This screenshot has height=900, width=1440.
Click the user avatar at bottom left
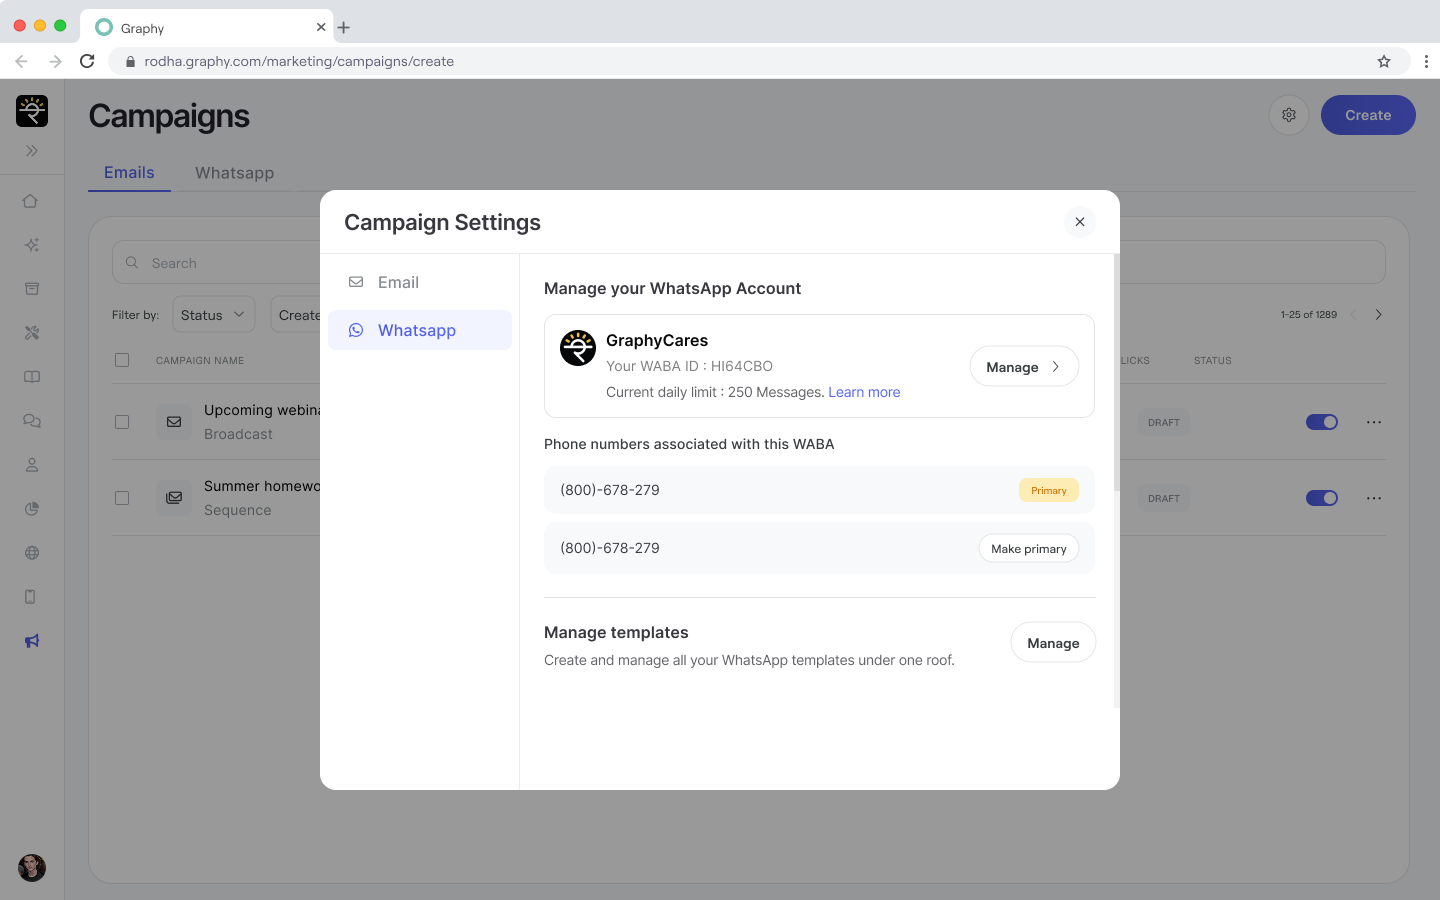(x=32, y=867)
